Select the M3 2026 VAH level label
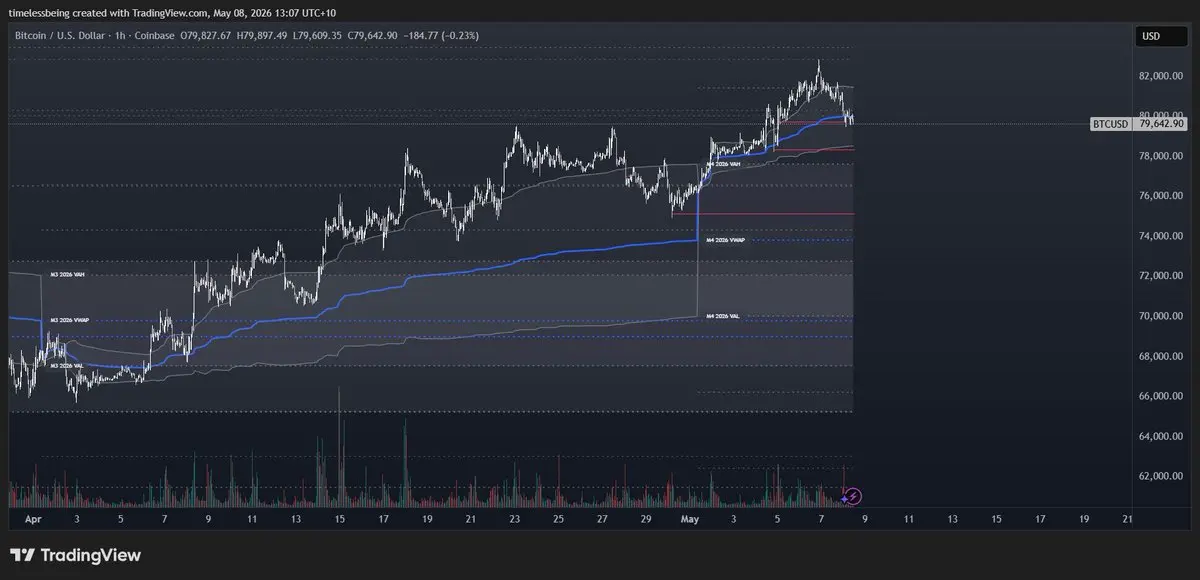This screenshot has height=580, width=1200. point(68,273)
